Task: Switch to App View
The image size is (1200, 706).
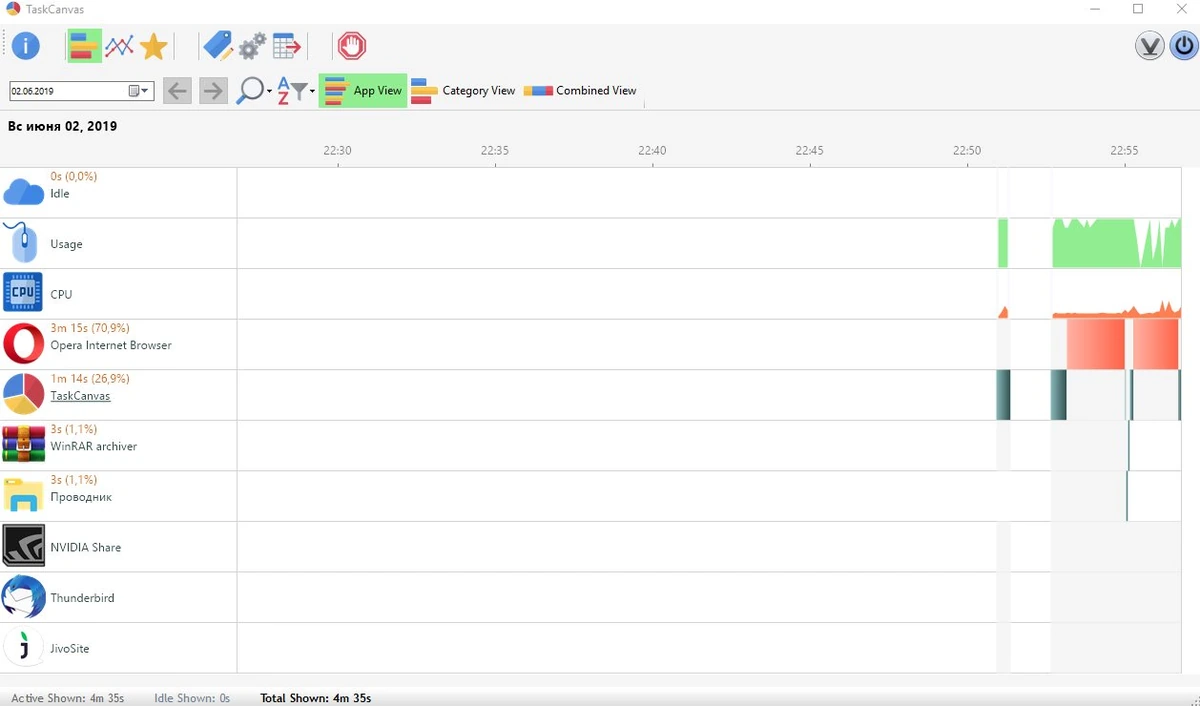Action: (363, 91)
